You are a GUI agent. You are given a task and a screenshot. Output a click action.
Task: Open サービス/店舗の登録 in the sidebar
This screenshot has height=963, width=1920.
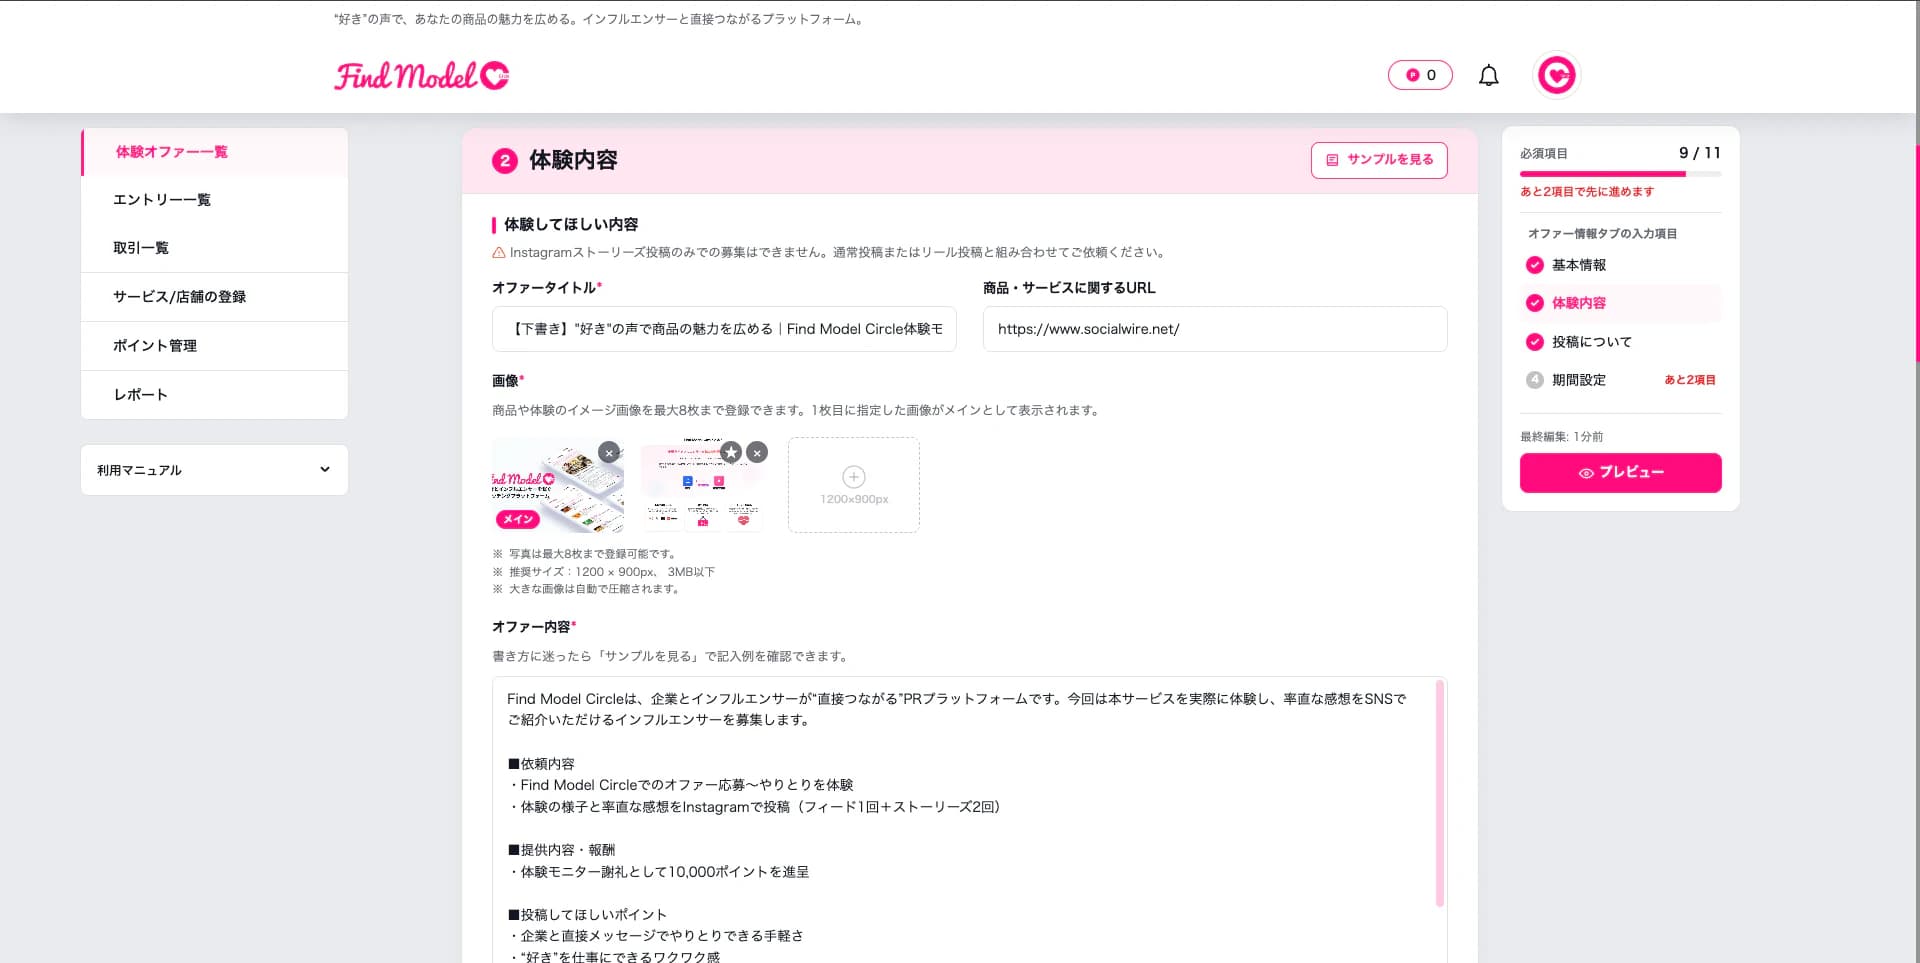pyautogui.click(x=214, y=297)
